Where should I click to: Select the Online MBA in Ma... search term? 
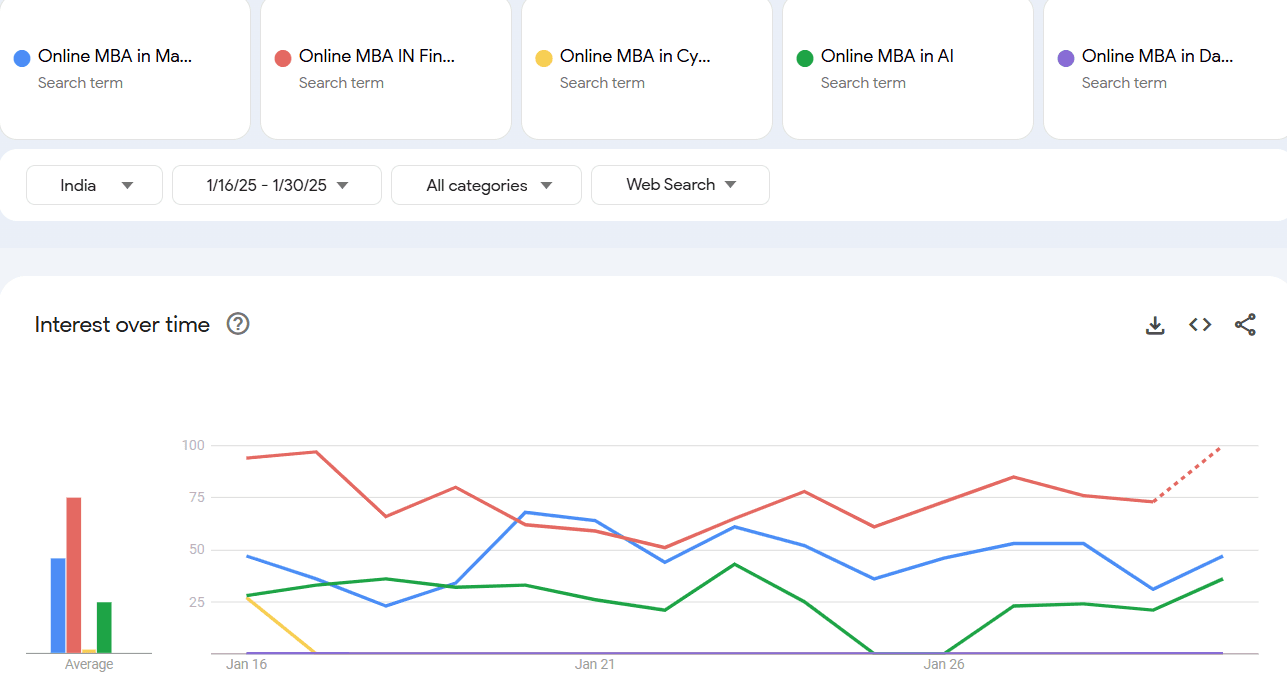click(x=115, y=57)
